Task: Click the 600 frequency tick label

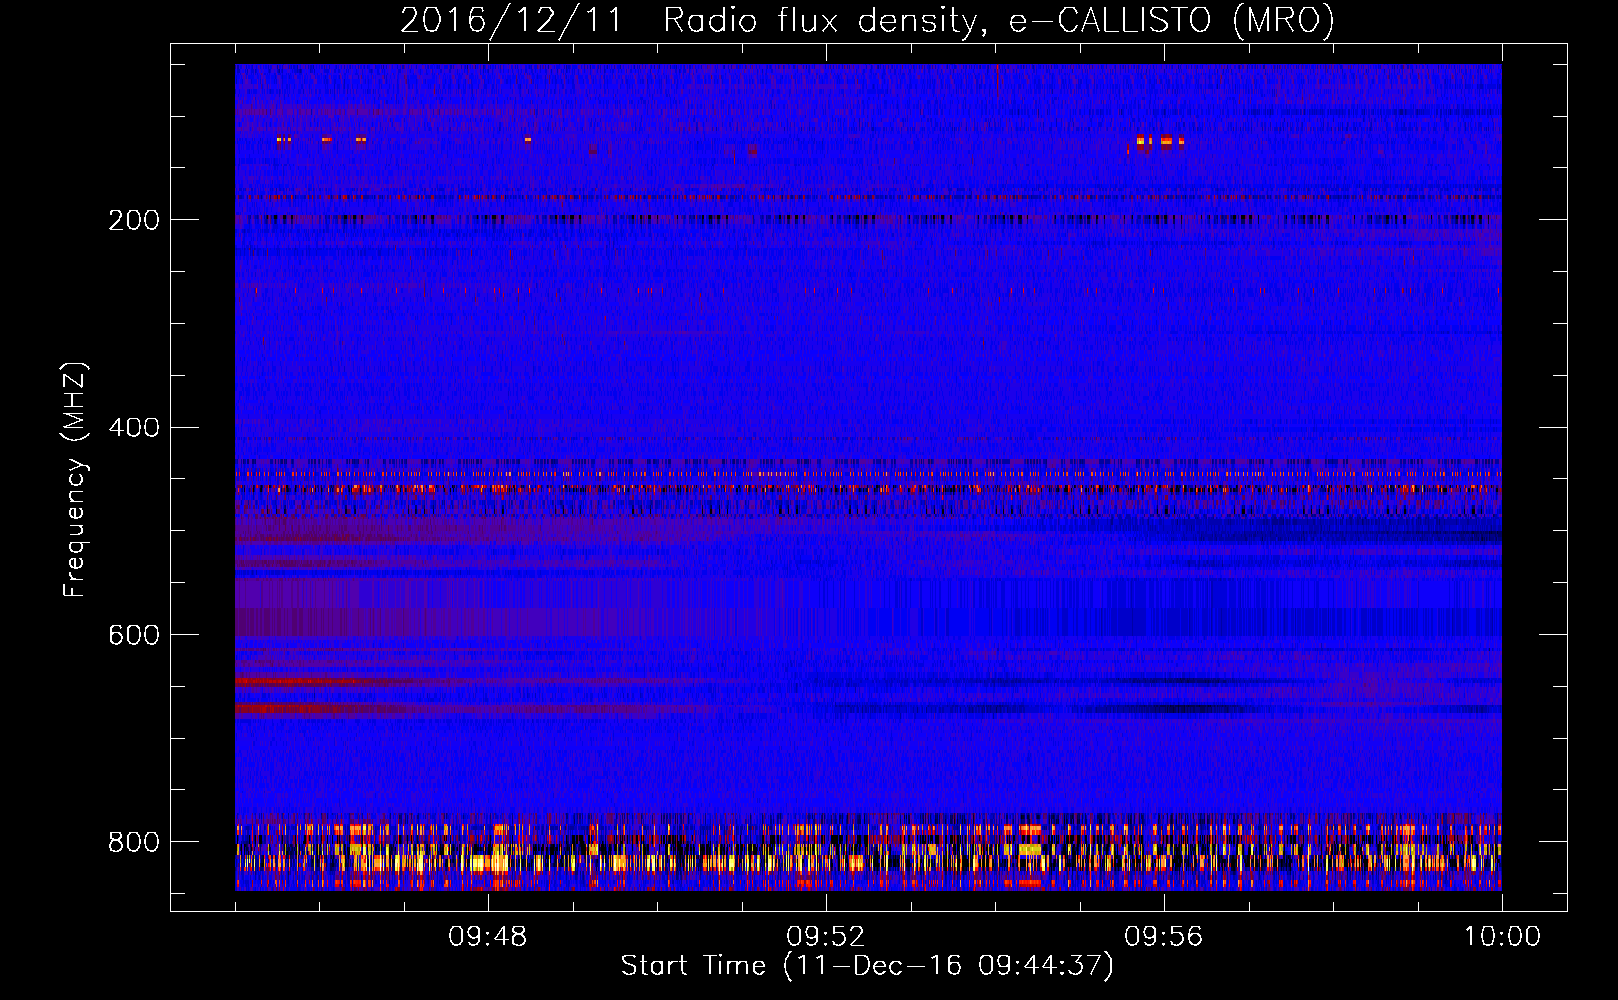Action: [134, 636]
